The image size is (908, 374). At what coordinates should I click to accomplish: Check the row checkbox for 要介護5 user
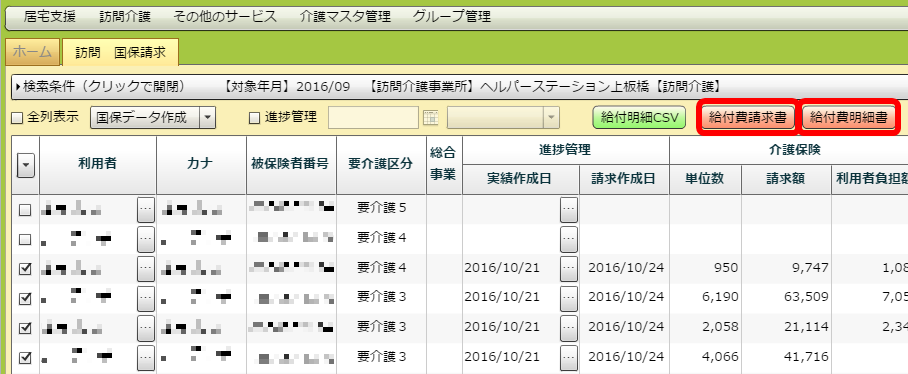coord(25,210)
